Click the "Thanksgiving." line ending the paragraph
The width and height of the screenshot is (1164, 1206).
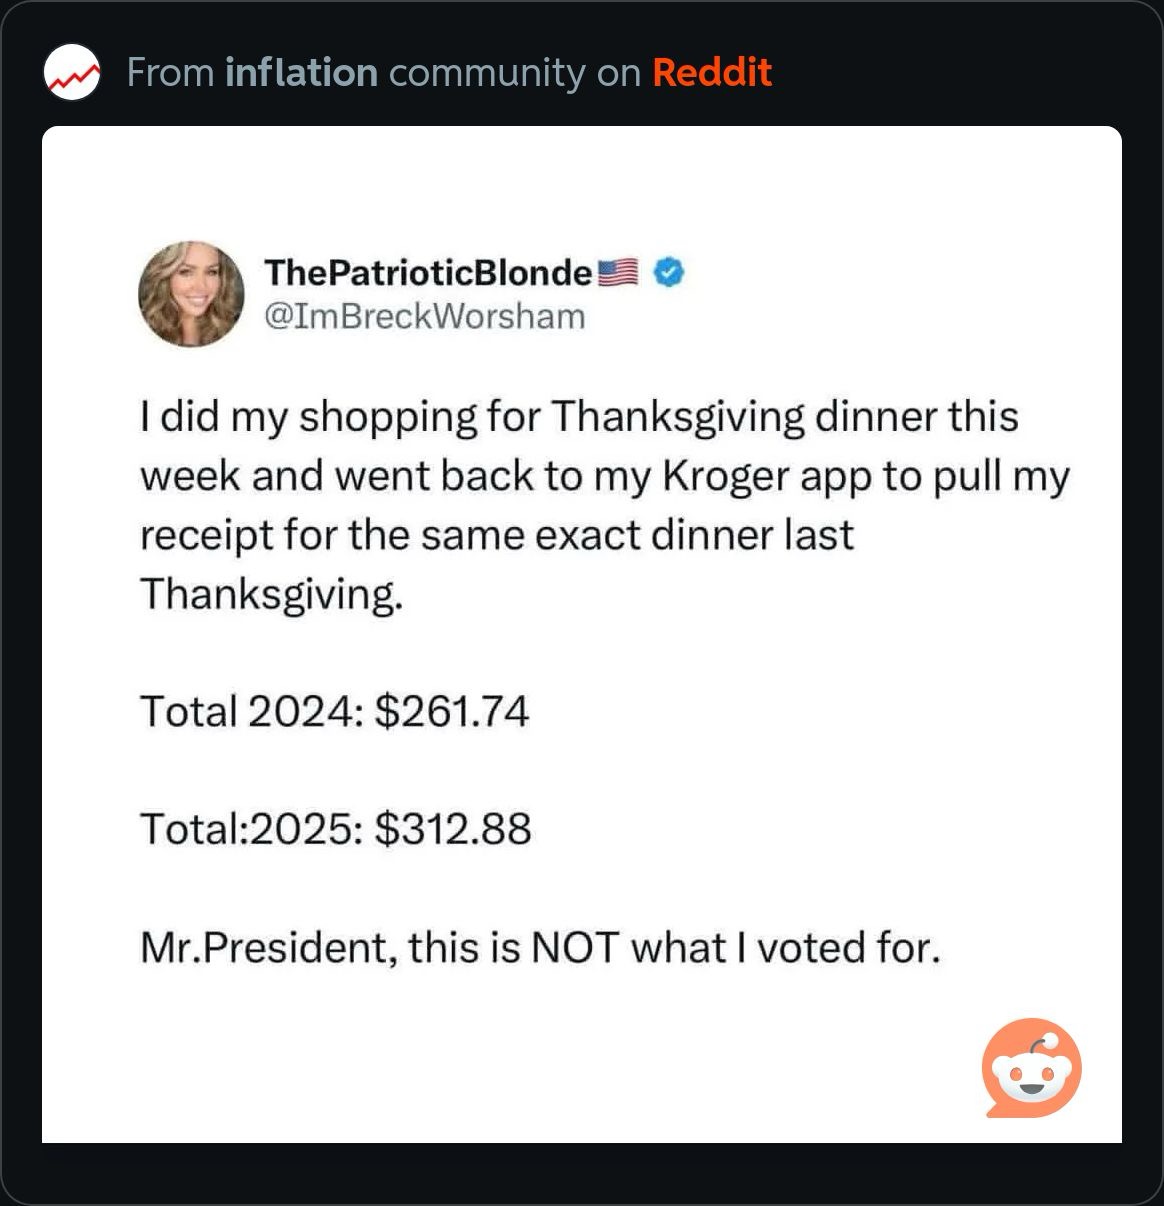(271, 594)
